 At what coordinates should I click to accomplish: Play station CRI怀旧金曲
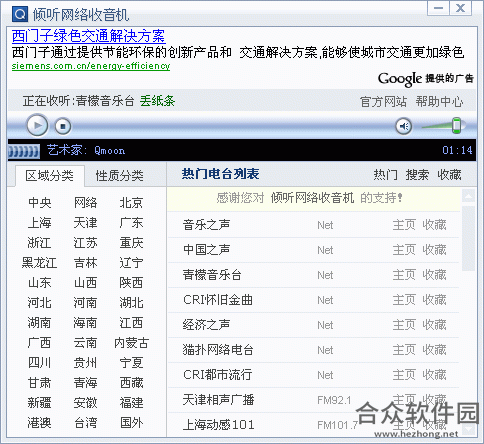218,300
